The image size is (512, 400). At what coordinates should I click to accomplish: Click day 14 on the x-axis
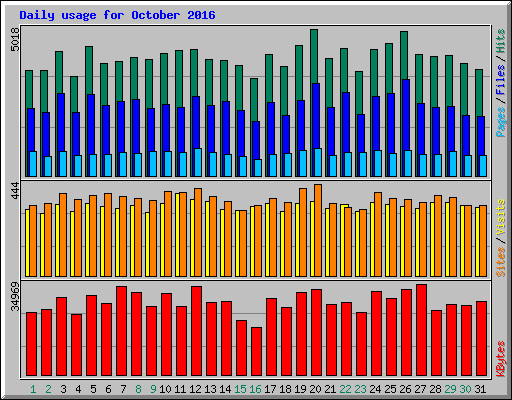225,389
